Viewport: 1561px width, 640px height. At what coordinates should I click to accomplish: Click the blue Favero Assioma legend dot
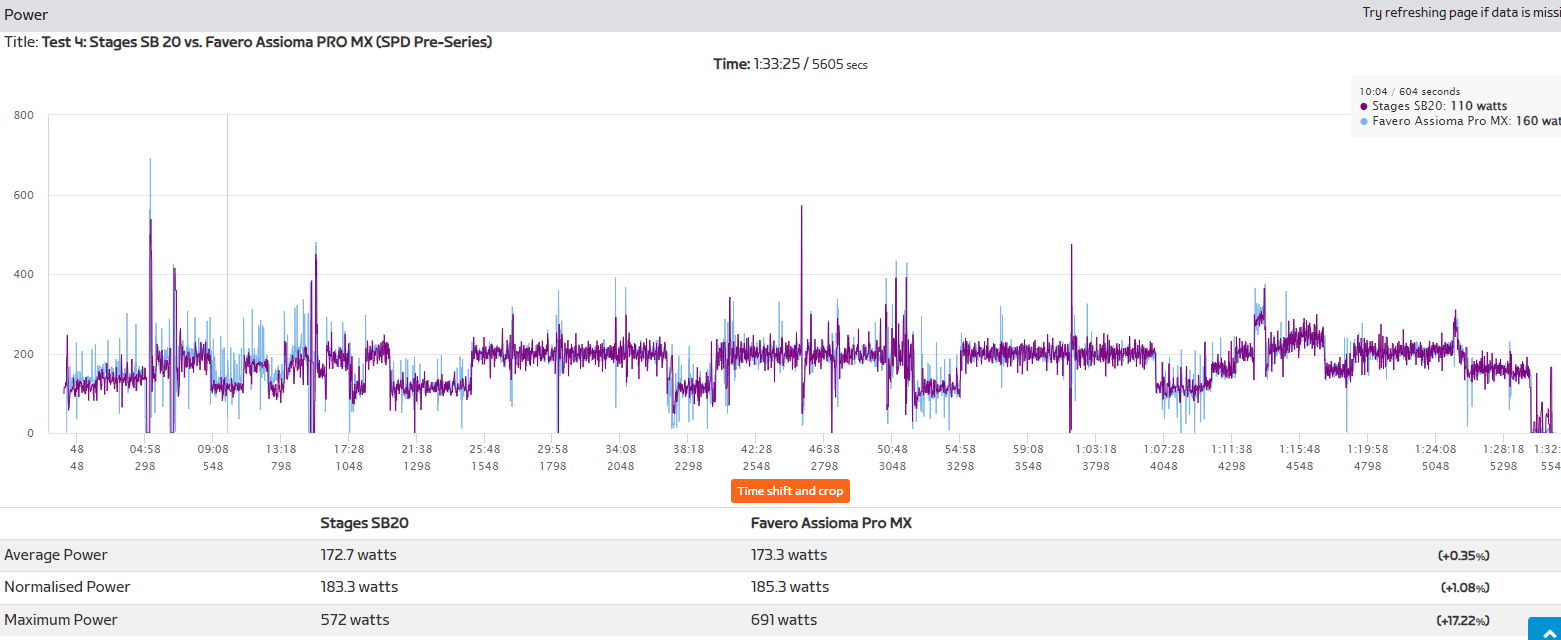tap(1364, 121)
